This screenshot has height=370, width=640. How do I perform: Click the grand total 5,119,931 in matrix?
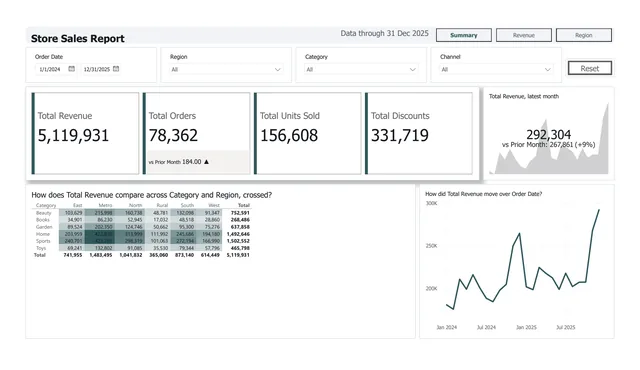point(238,255)
